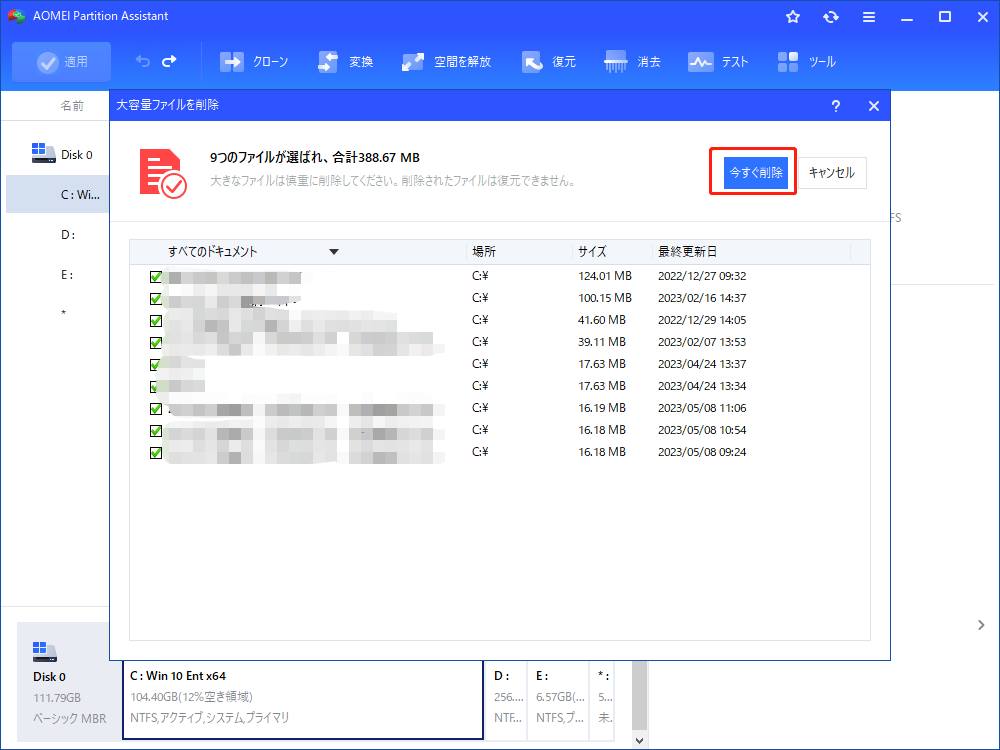Open the ツール (Tools) menu
This screenshot has width=1000, height=750.
tap(806, 62)
